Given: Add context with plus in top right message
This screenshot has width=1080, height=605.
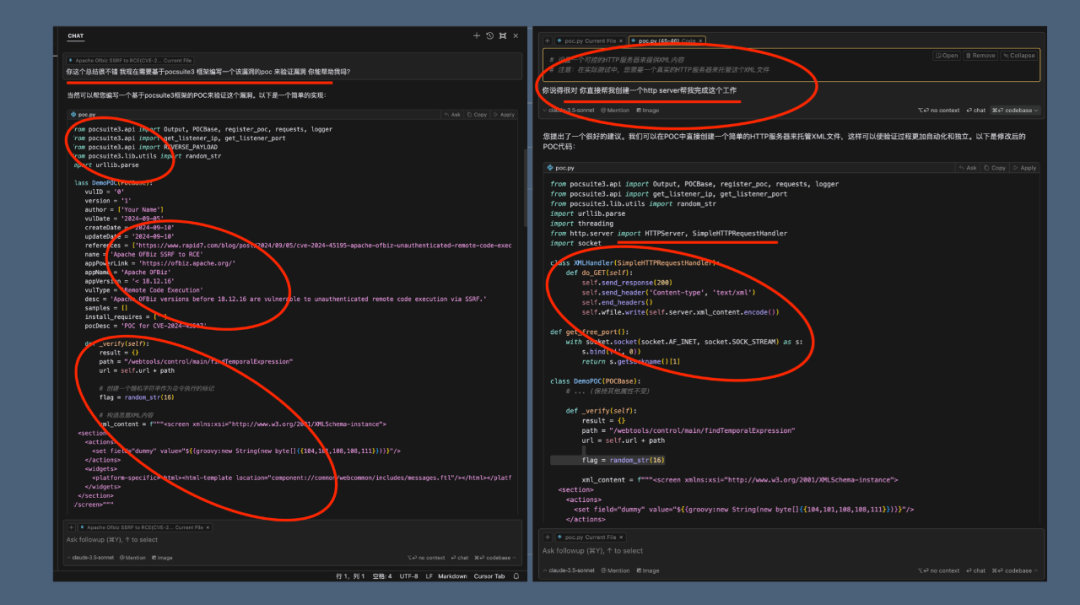Looking at the screenshot, I should pos(548,41).
